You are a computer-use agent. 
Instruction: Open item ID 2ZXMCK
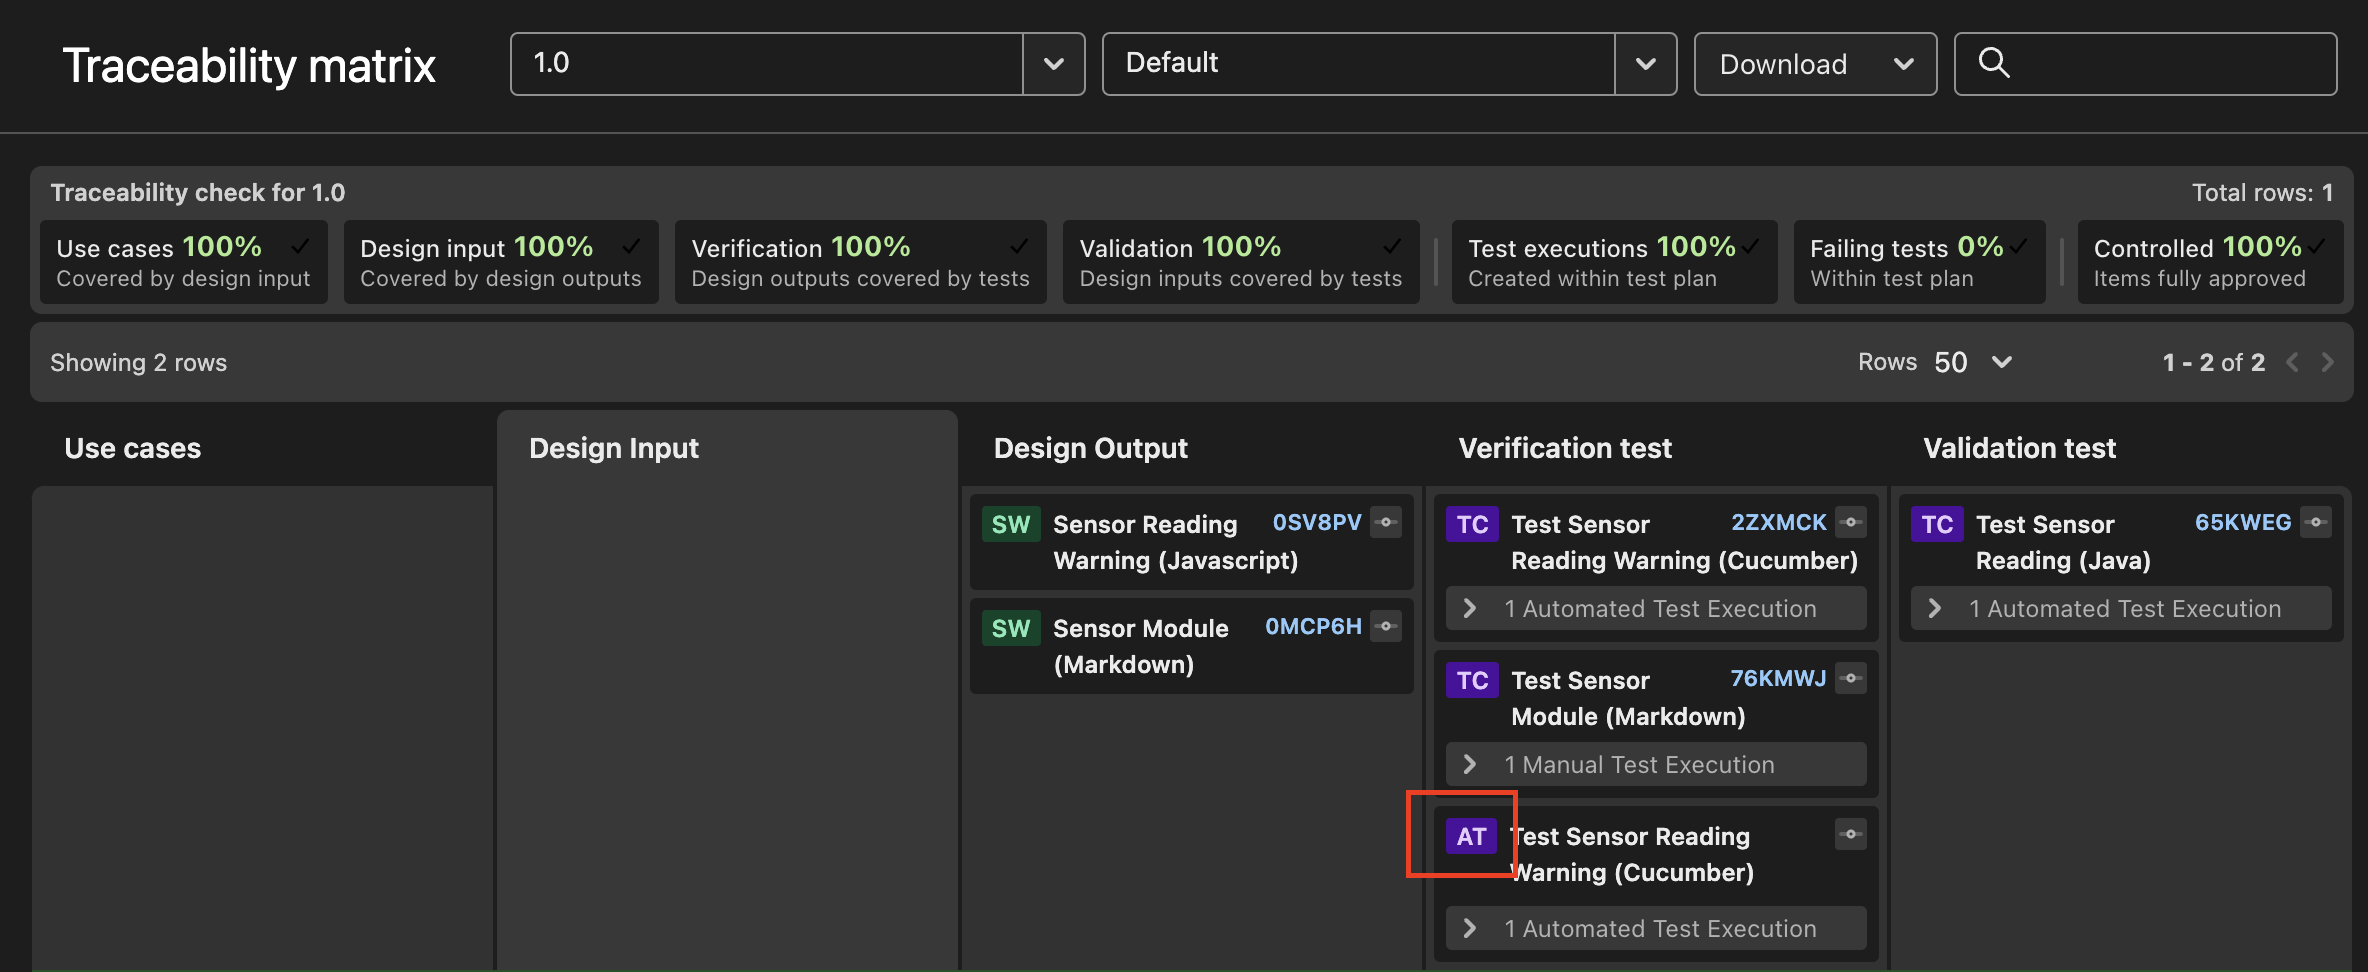click(1779, 522)
